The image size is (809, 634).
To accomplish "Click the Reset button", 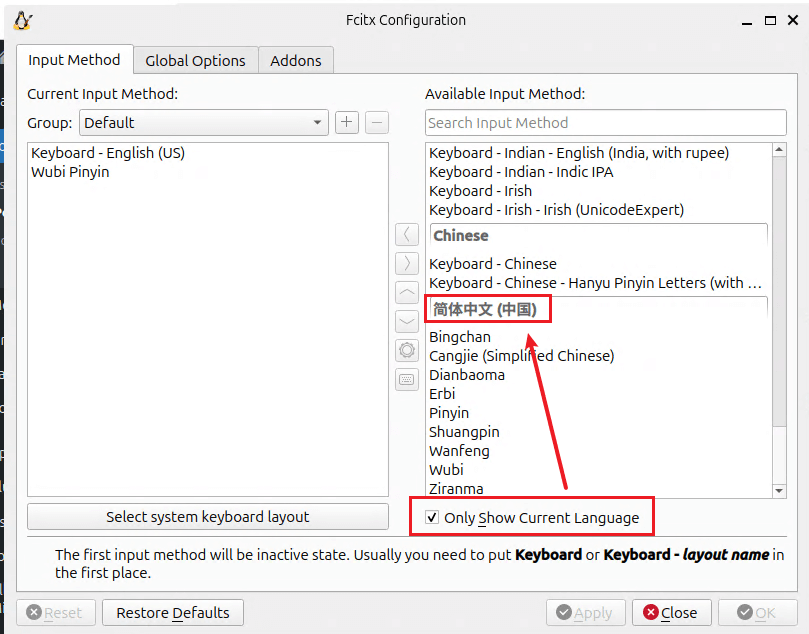I will [56, 613].
